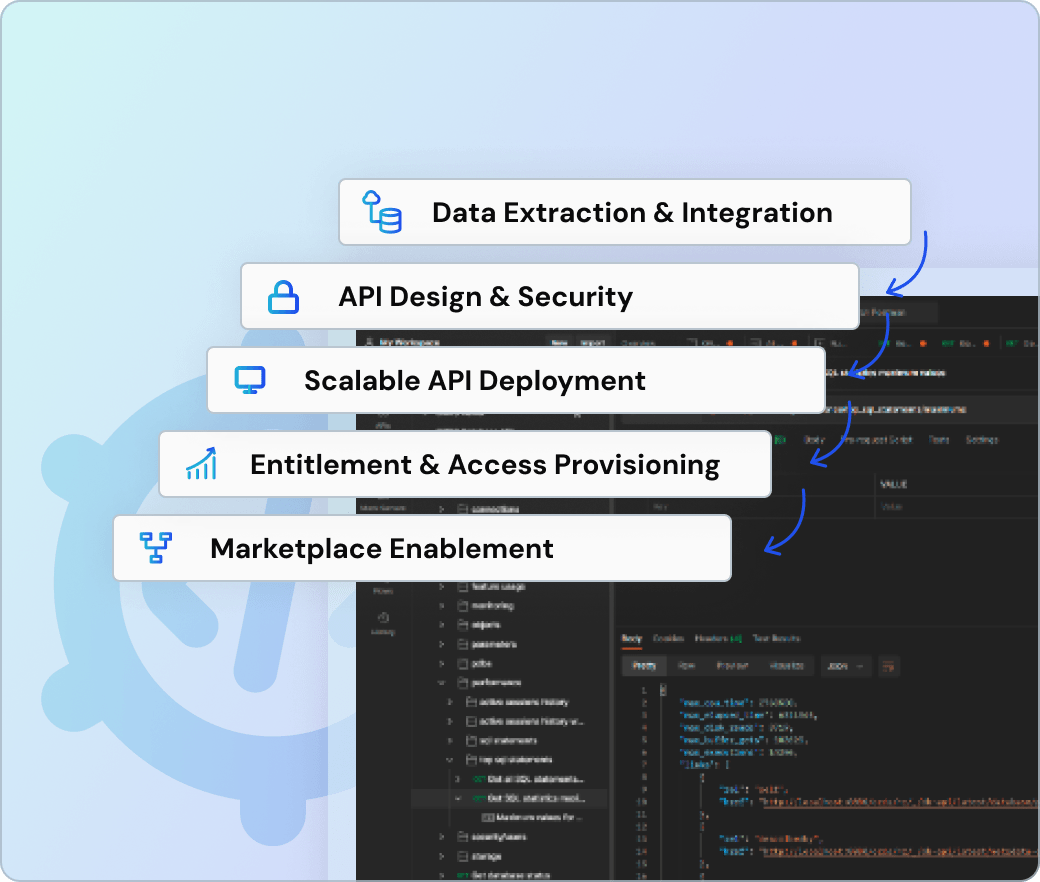This screenshot has height=882, width=1040.
Task: Click the performance folder icon in collection tree
Action: [463, 682]
